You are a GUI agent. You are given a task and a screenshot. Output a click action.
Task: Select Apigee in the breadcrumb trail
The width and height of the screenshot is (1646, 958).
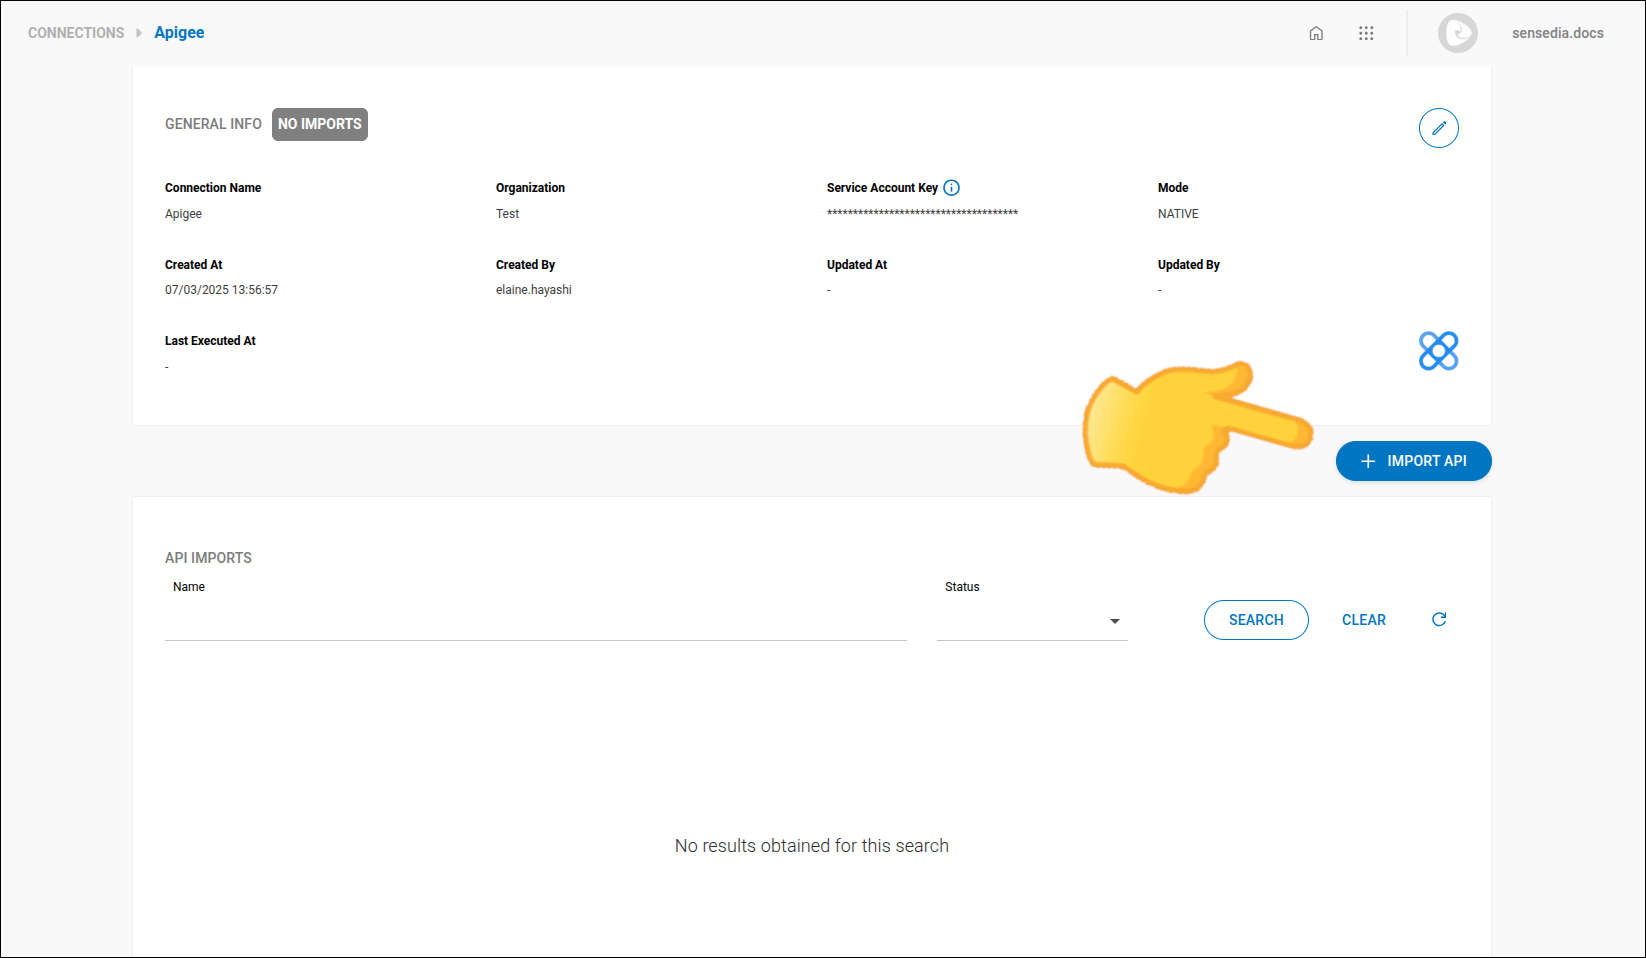179,32
